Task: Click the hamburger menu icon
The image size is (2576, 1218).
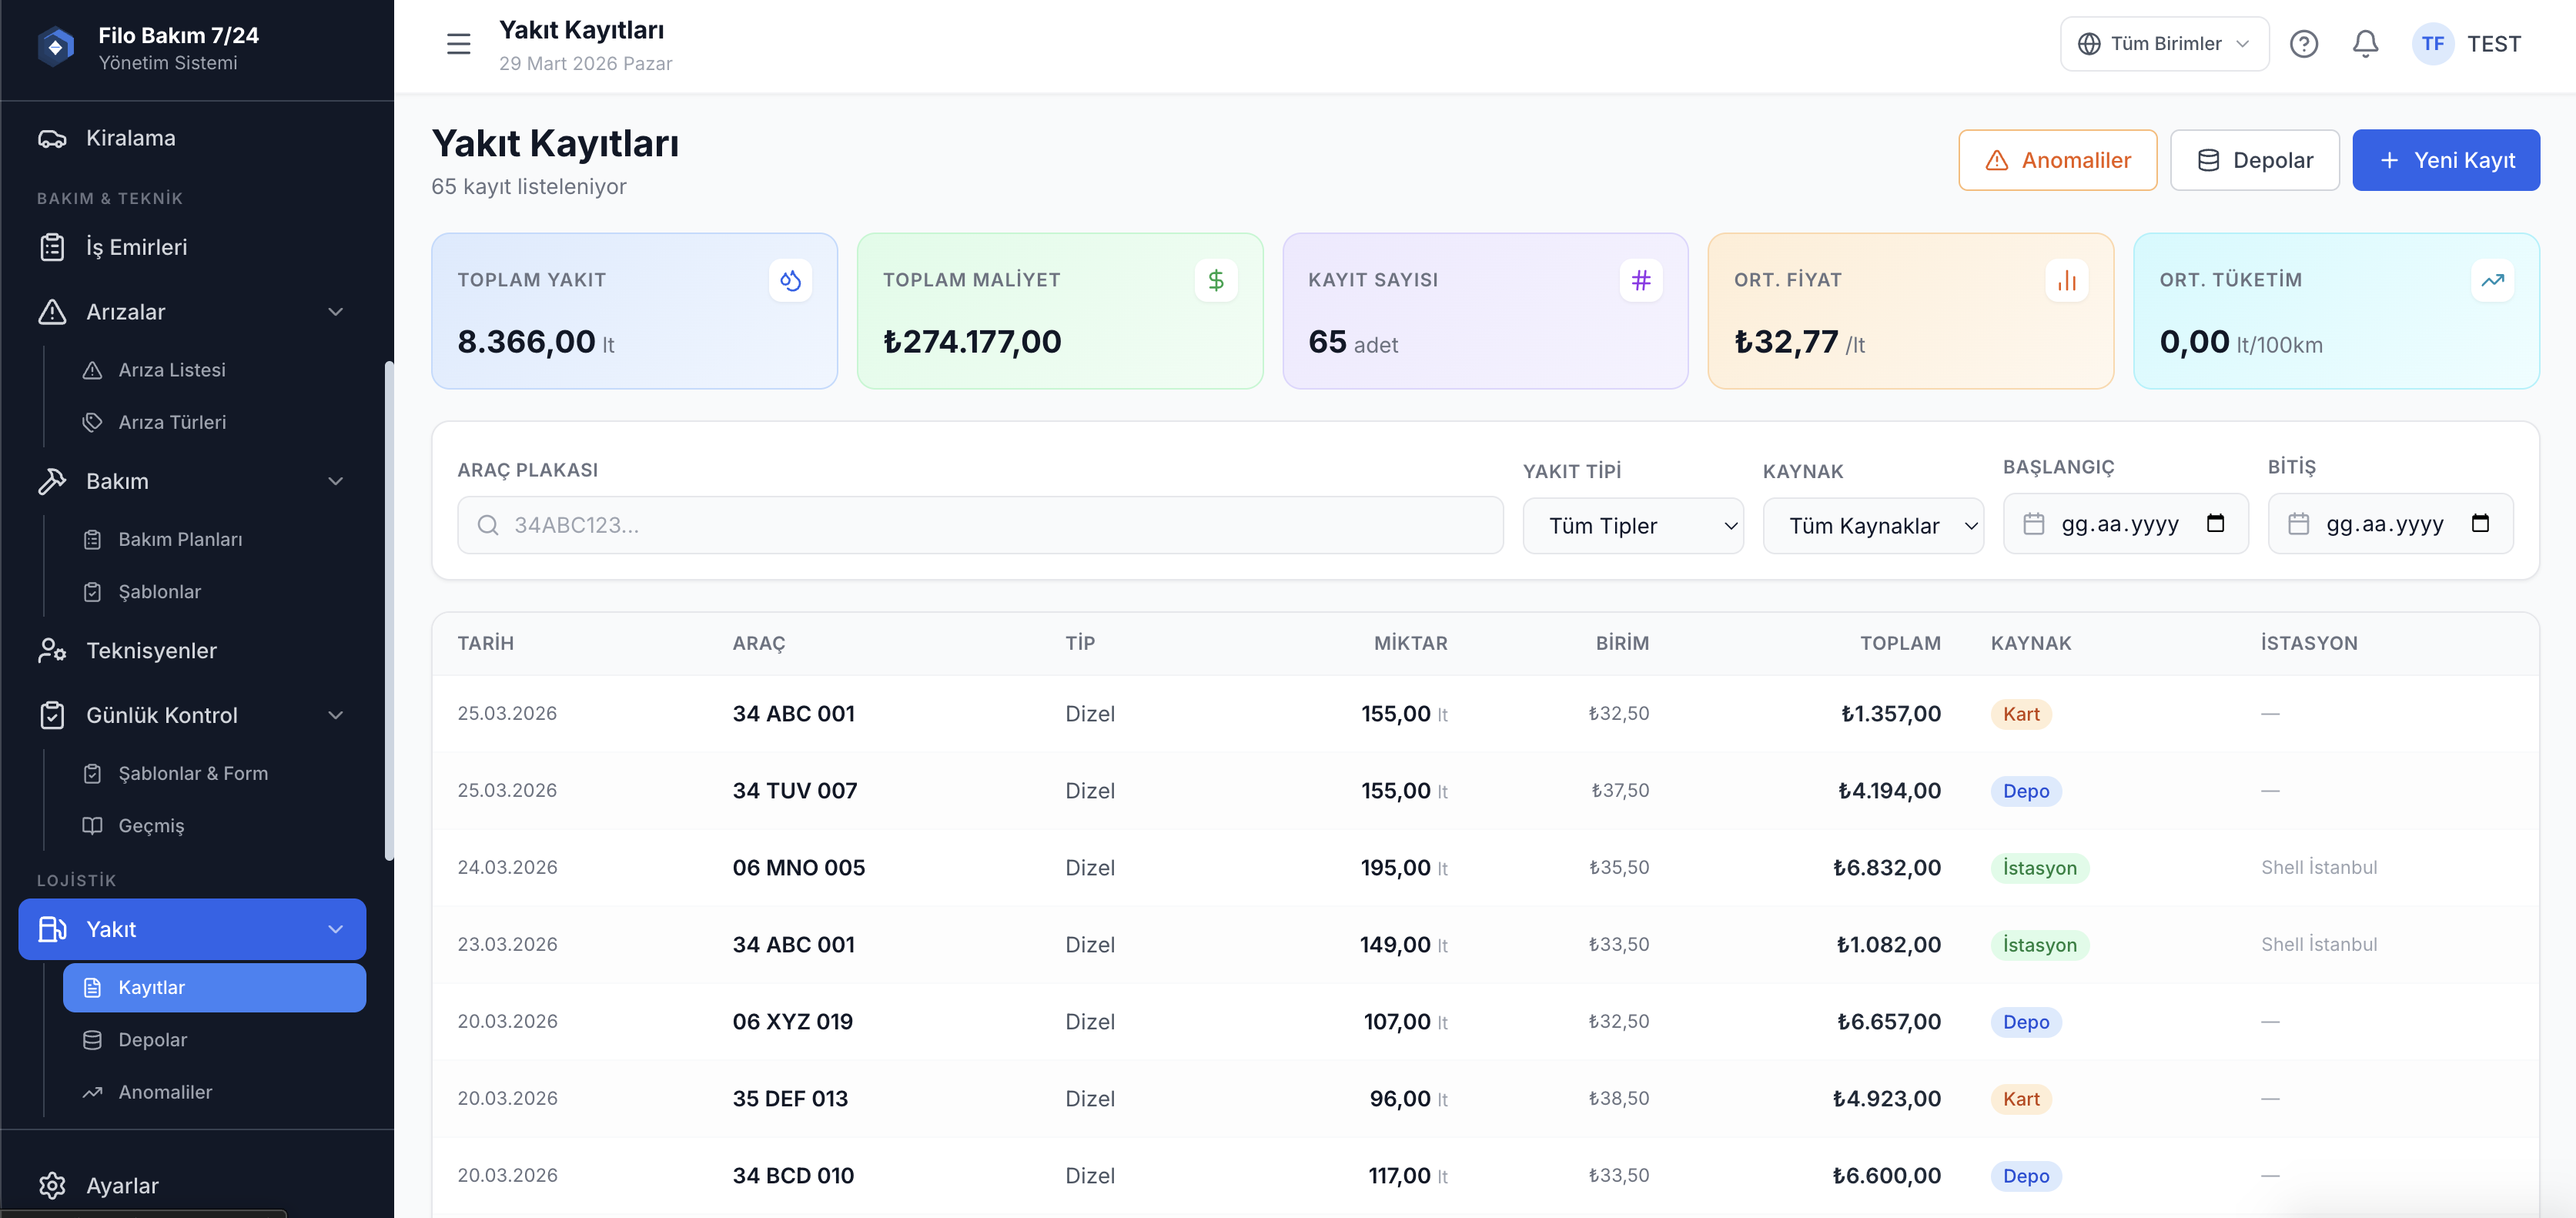Action: click(458, 44)
